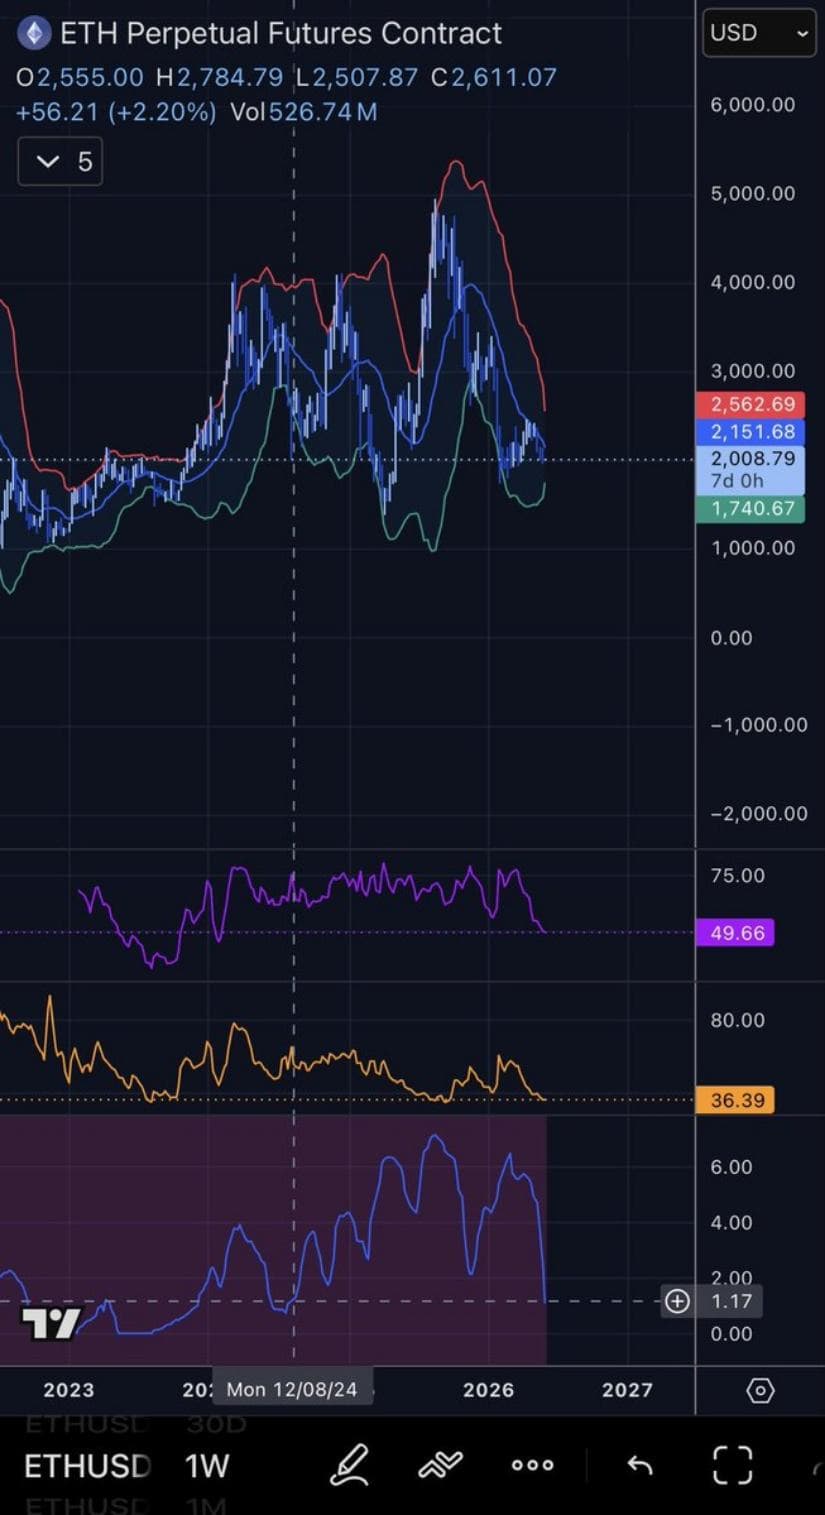Screen dimensions: 825x1515
Task: Click the Vol 526.74M readout
Action: click(304, 111)
